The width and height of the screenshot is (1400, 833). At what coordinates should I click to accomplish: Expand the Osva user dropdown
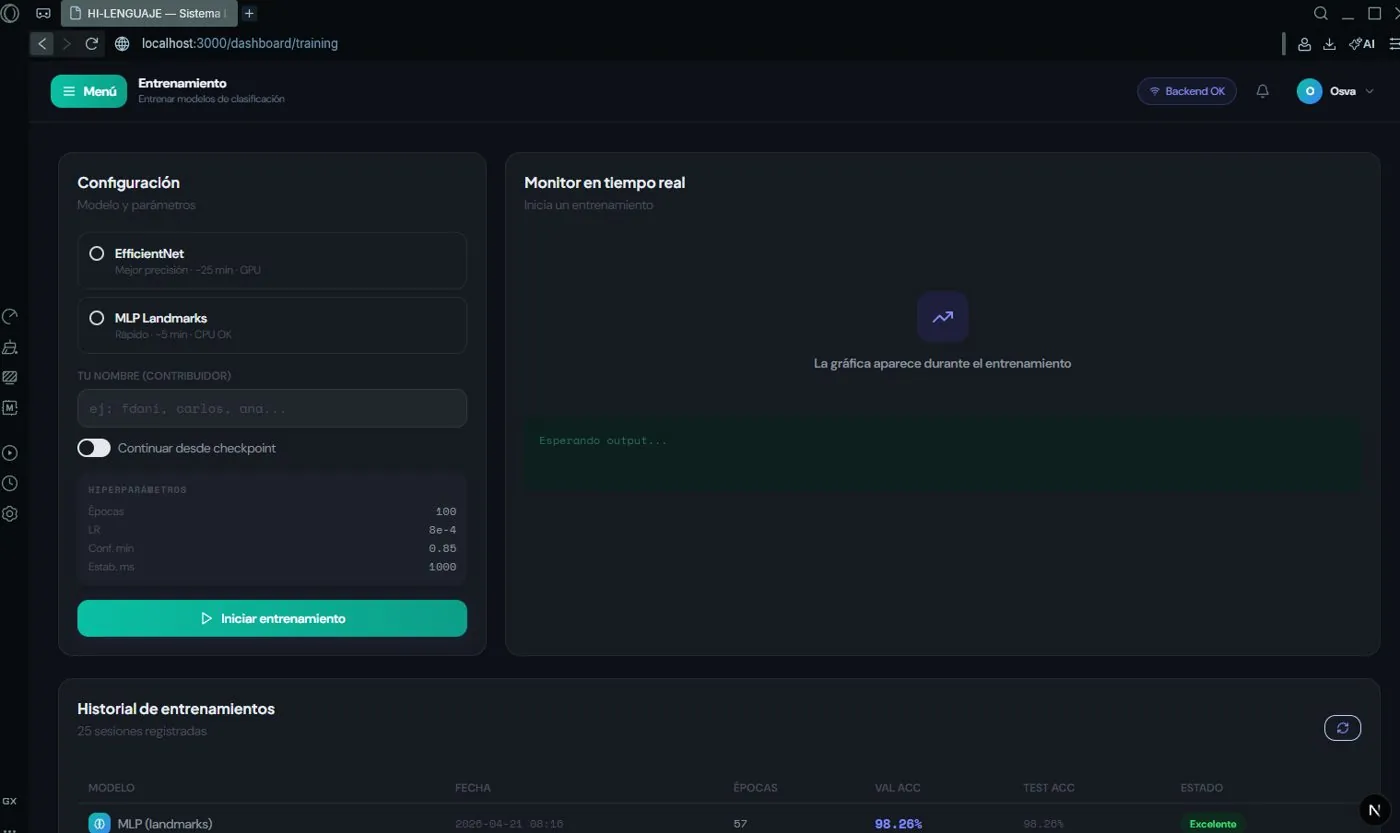[x=1336, y=91]
